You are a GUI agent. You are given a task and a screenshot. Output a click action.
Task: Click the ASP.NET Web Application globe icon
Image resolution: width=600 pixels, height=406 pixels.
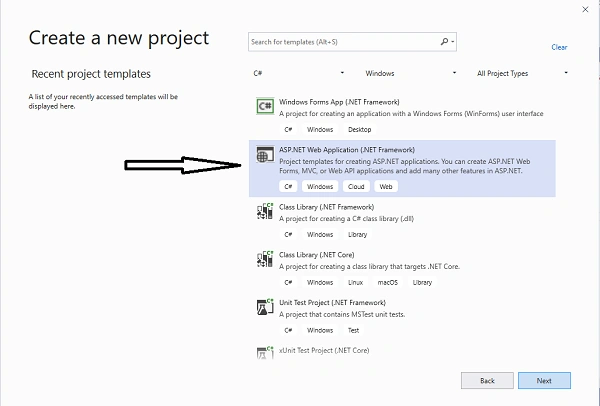[265, 154]
